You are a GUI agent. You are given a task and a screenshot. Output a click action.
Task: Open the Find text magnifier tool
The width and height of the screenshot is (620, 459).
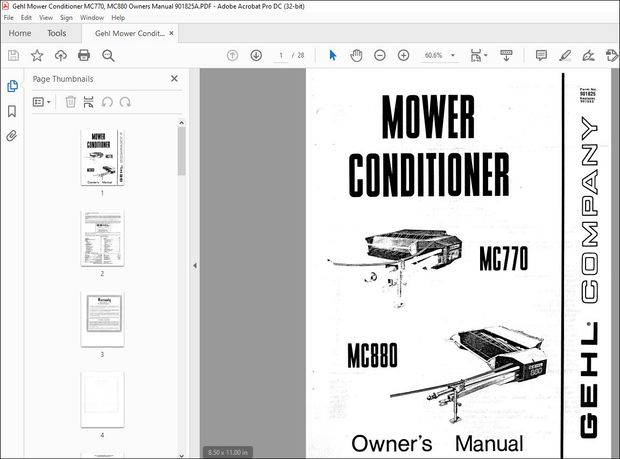coord(108,55)
